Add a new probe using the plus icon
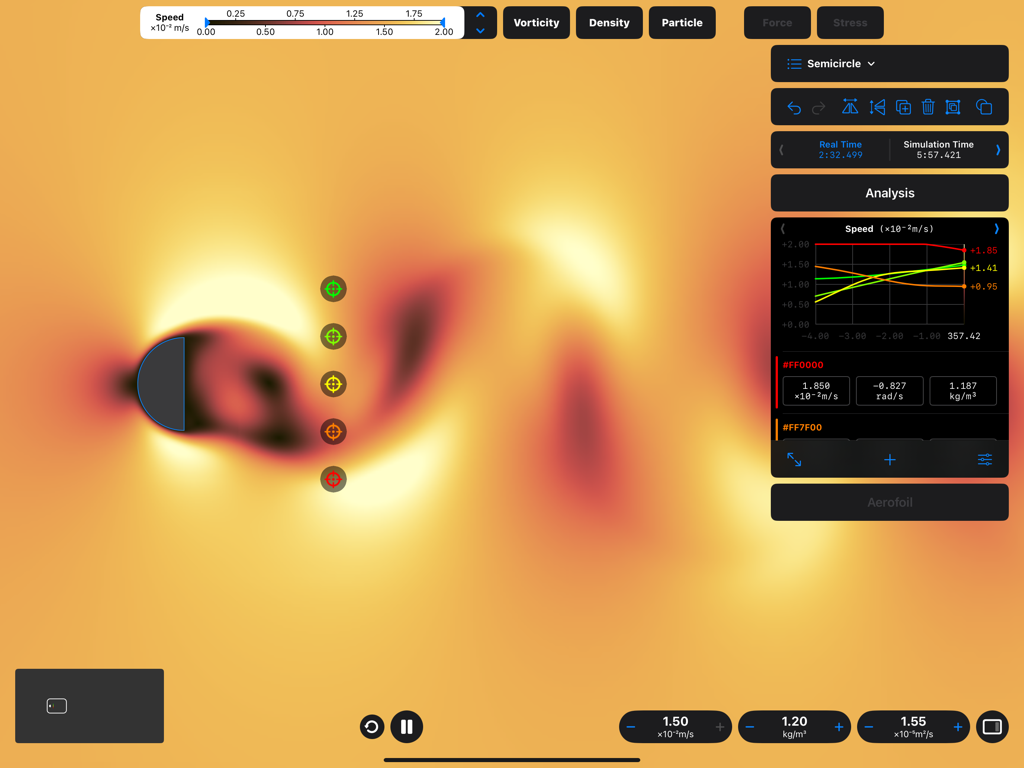The width and height of the screenshot is (1024, 768). click(x=889, y=459)
